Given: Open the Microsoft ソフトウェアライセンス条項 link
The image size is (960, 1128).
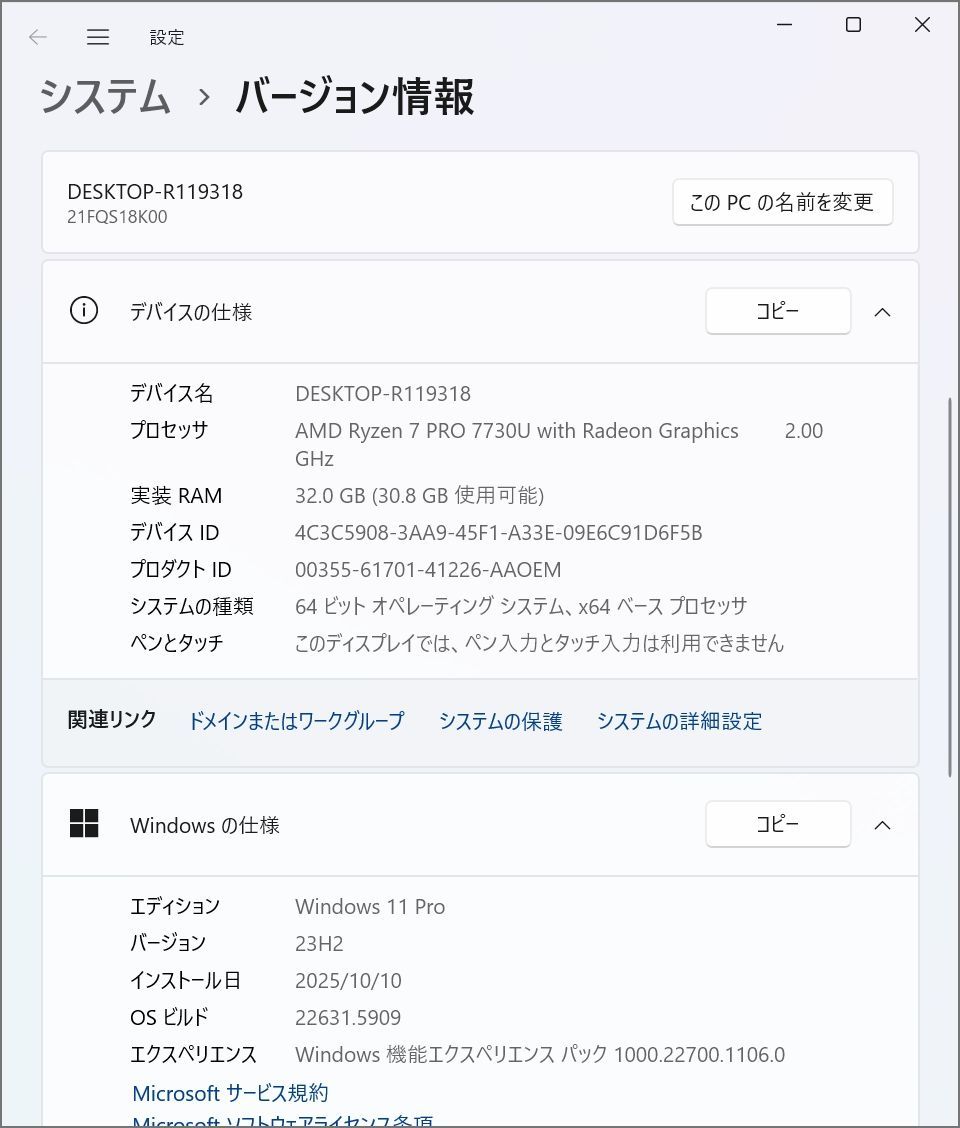Looking at the screenshot, I should coord(283,1121).
